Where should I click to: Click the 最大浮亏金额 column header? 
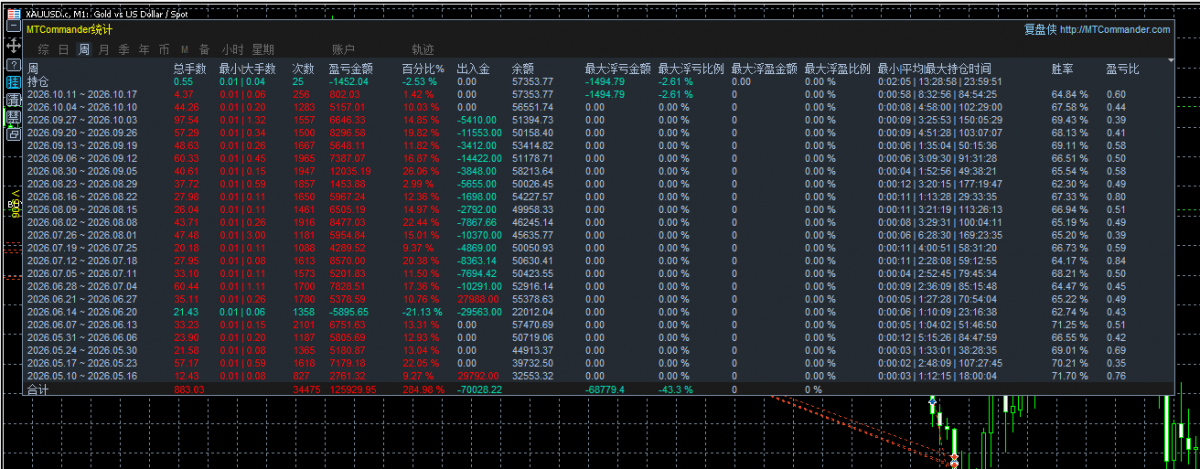click(618, 69)
